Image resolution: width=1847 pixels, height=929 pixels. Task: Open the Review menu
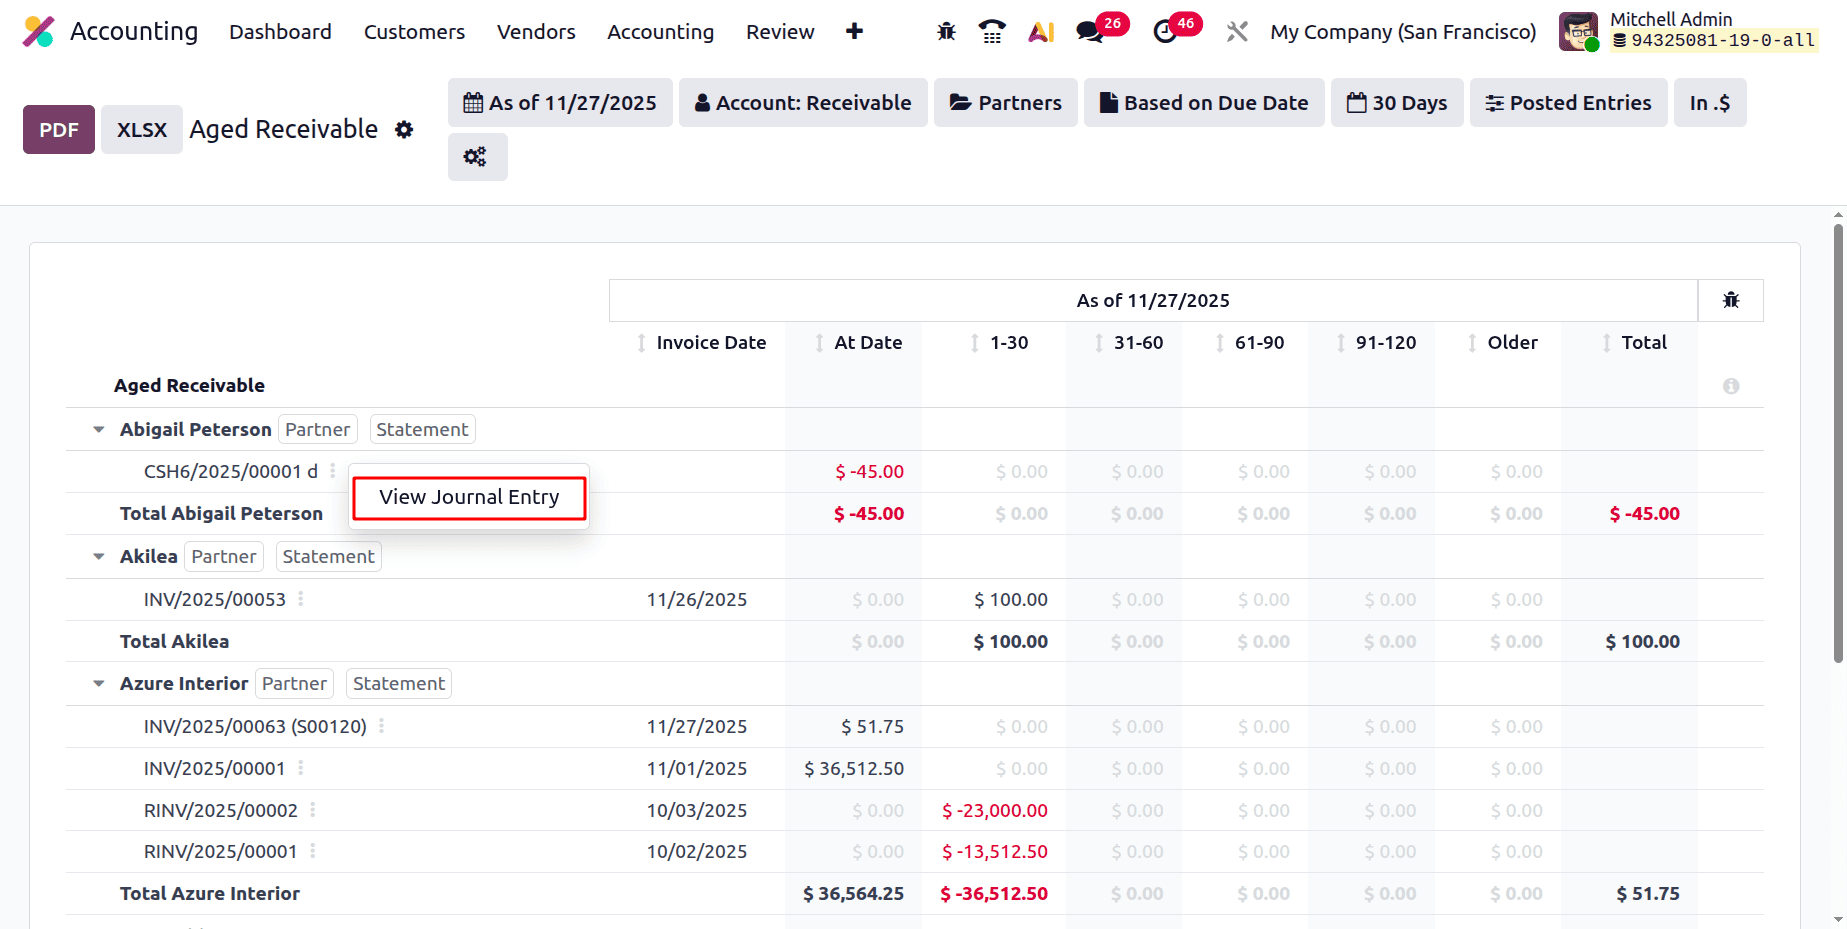[780, 32]
